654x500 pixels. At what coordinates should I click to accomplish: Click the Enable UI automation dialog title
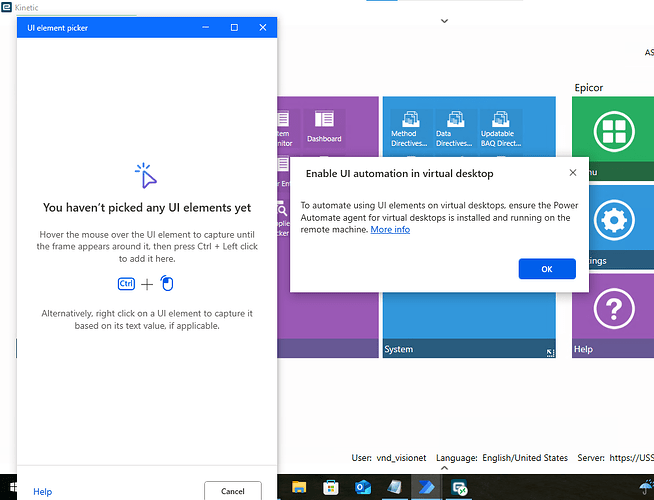tap(400, 173)
